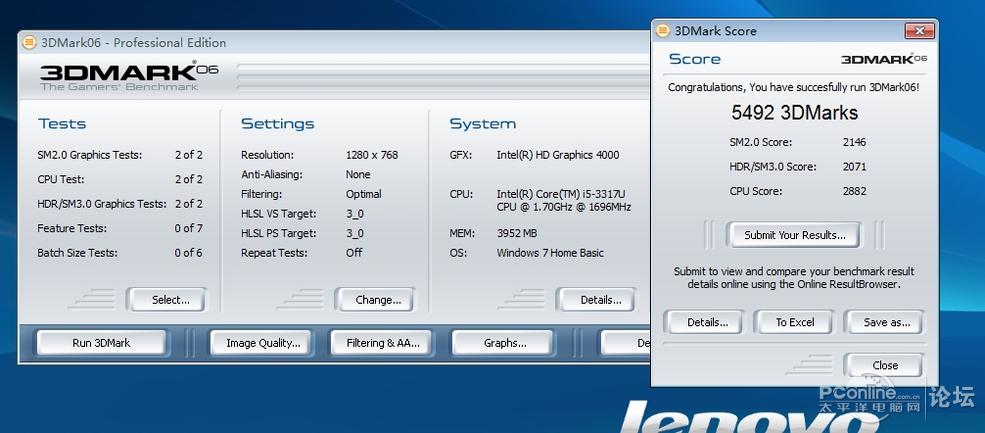Click Feature Tests value 0 of 7
The width and height of the screenshot is (985, 433).
188,228
